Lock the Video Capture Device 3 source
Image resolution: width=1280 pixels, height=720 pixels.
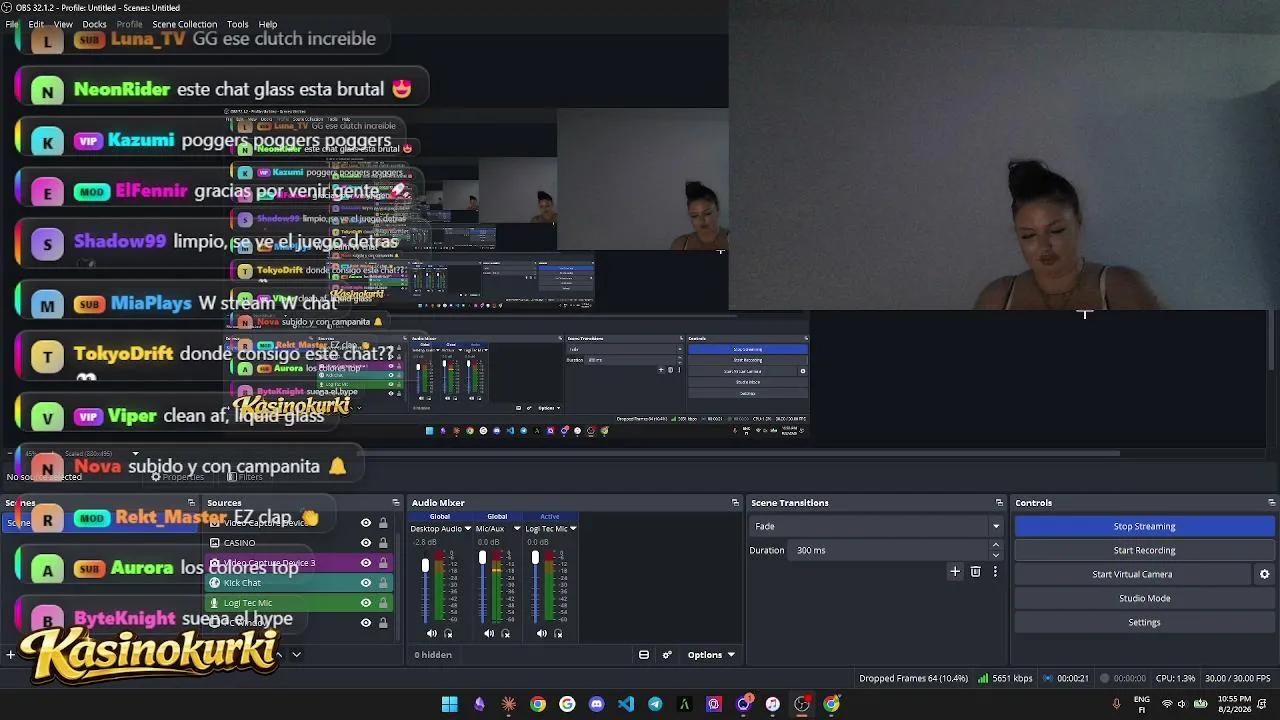pyautogui.click(x=383, y=563)
